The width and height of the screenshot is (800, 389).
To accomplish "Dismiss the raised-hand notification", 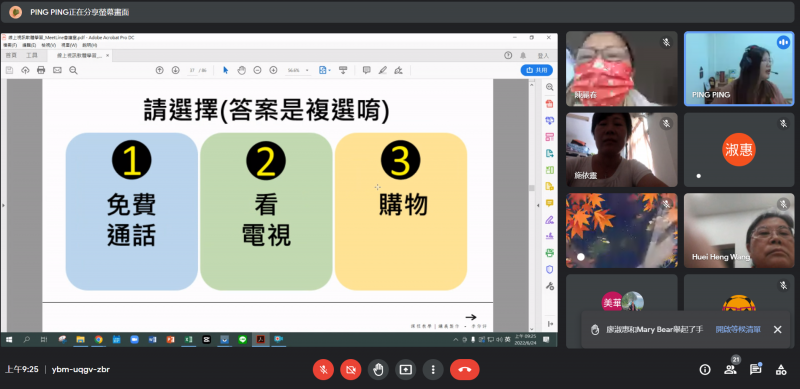I will tap(777, 330).
